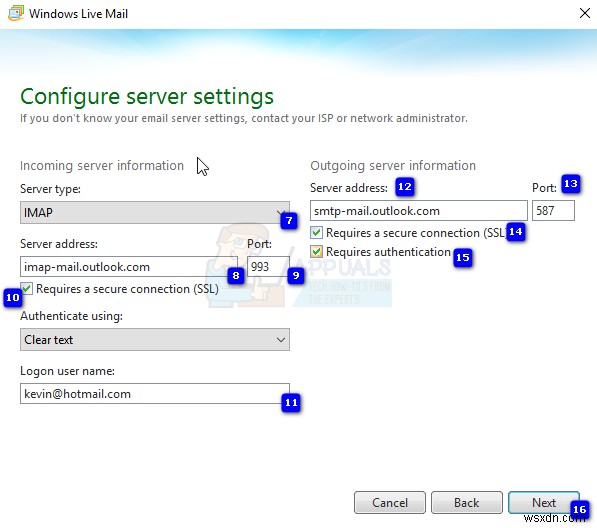Image resolution: width=597 pixels, height=528 pixels.
Task: Click the outgoing Port field showing 587
Action: [x=553, y=211]
